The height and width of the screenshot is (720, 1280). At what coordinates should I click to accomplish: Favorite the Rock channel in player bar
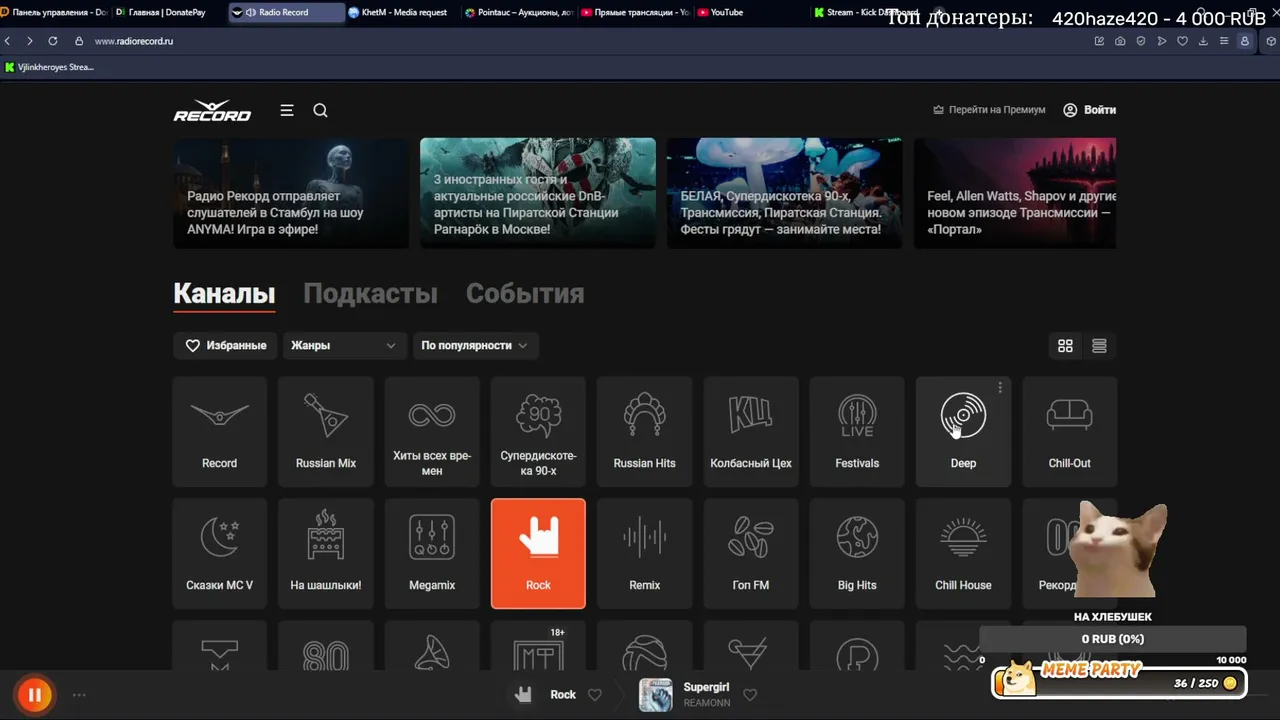click(595, 695)
